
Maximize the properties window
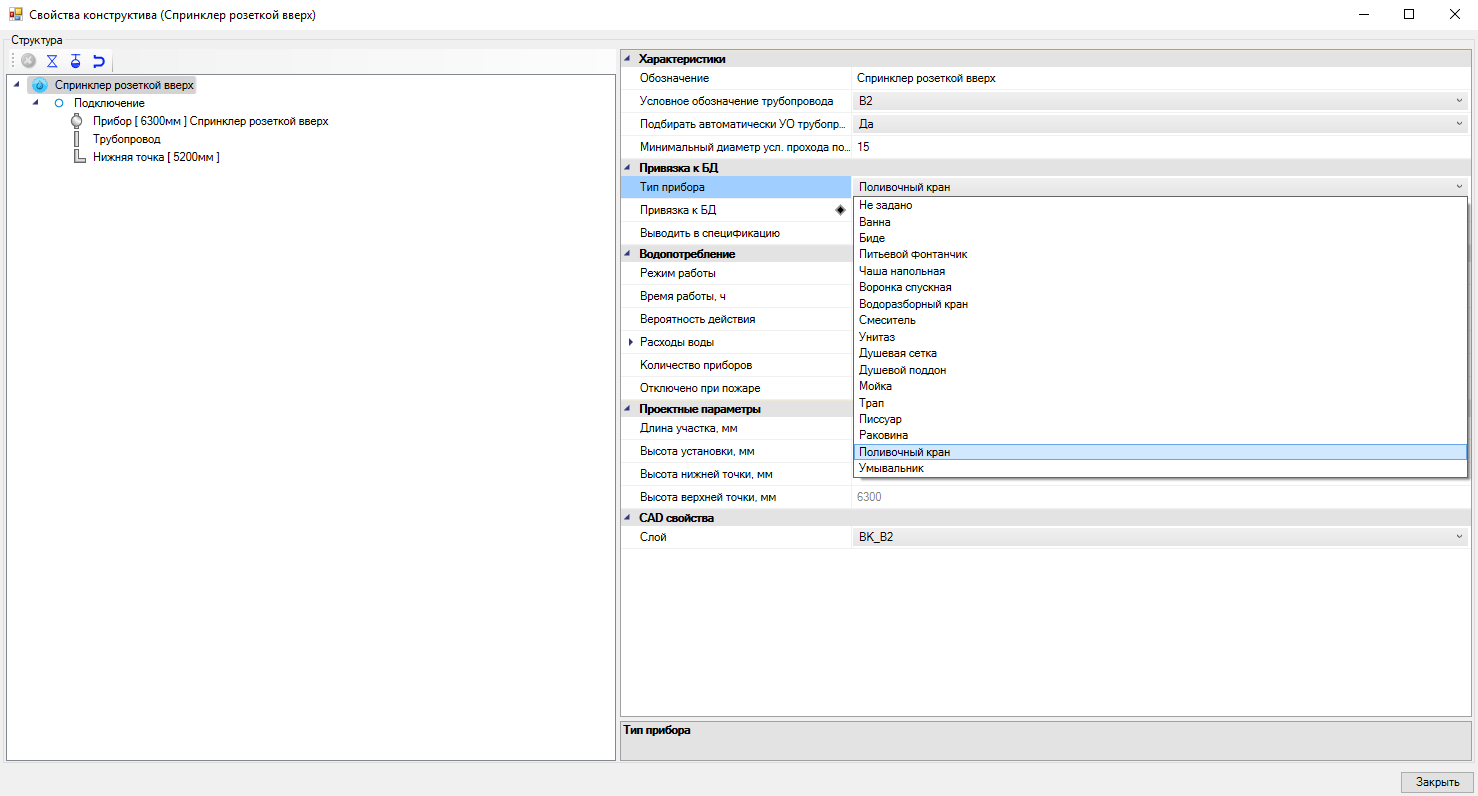click(x=1409, y=15)
